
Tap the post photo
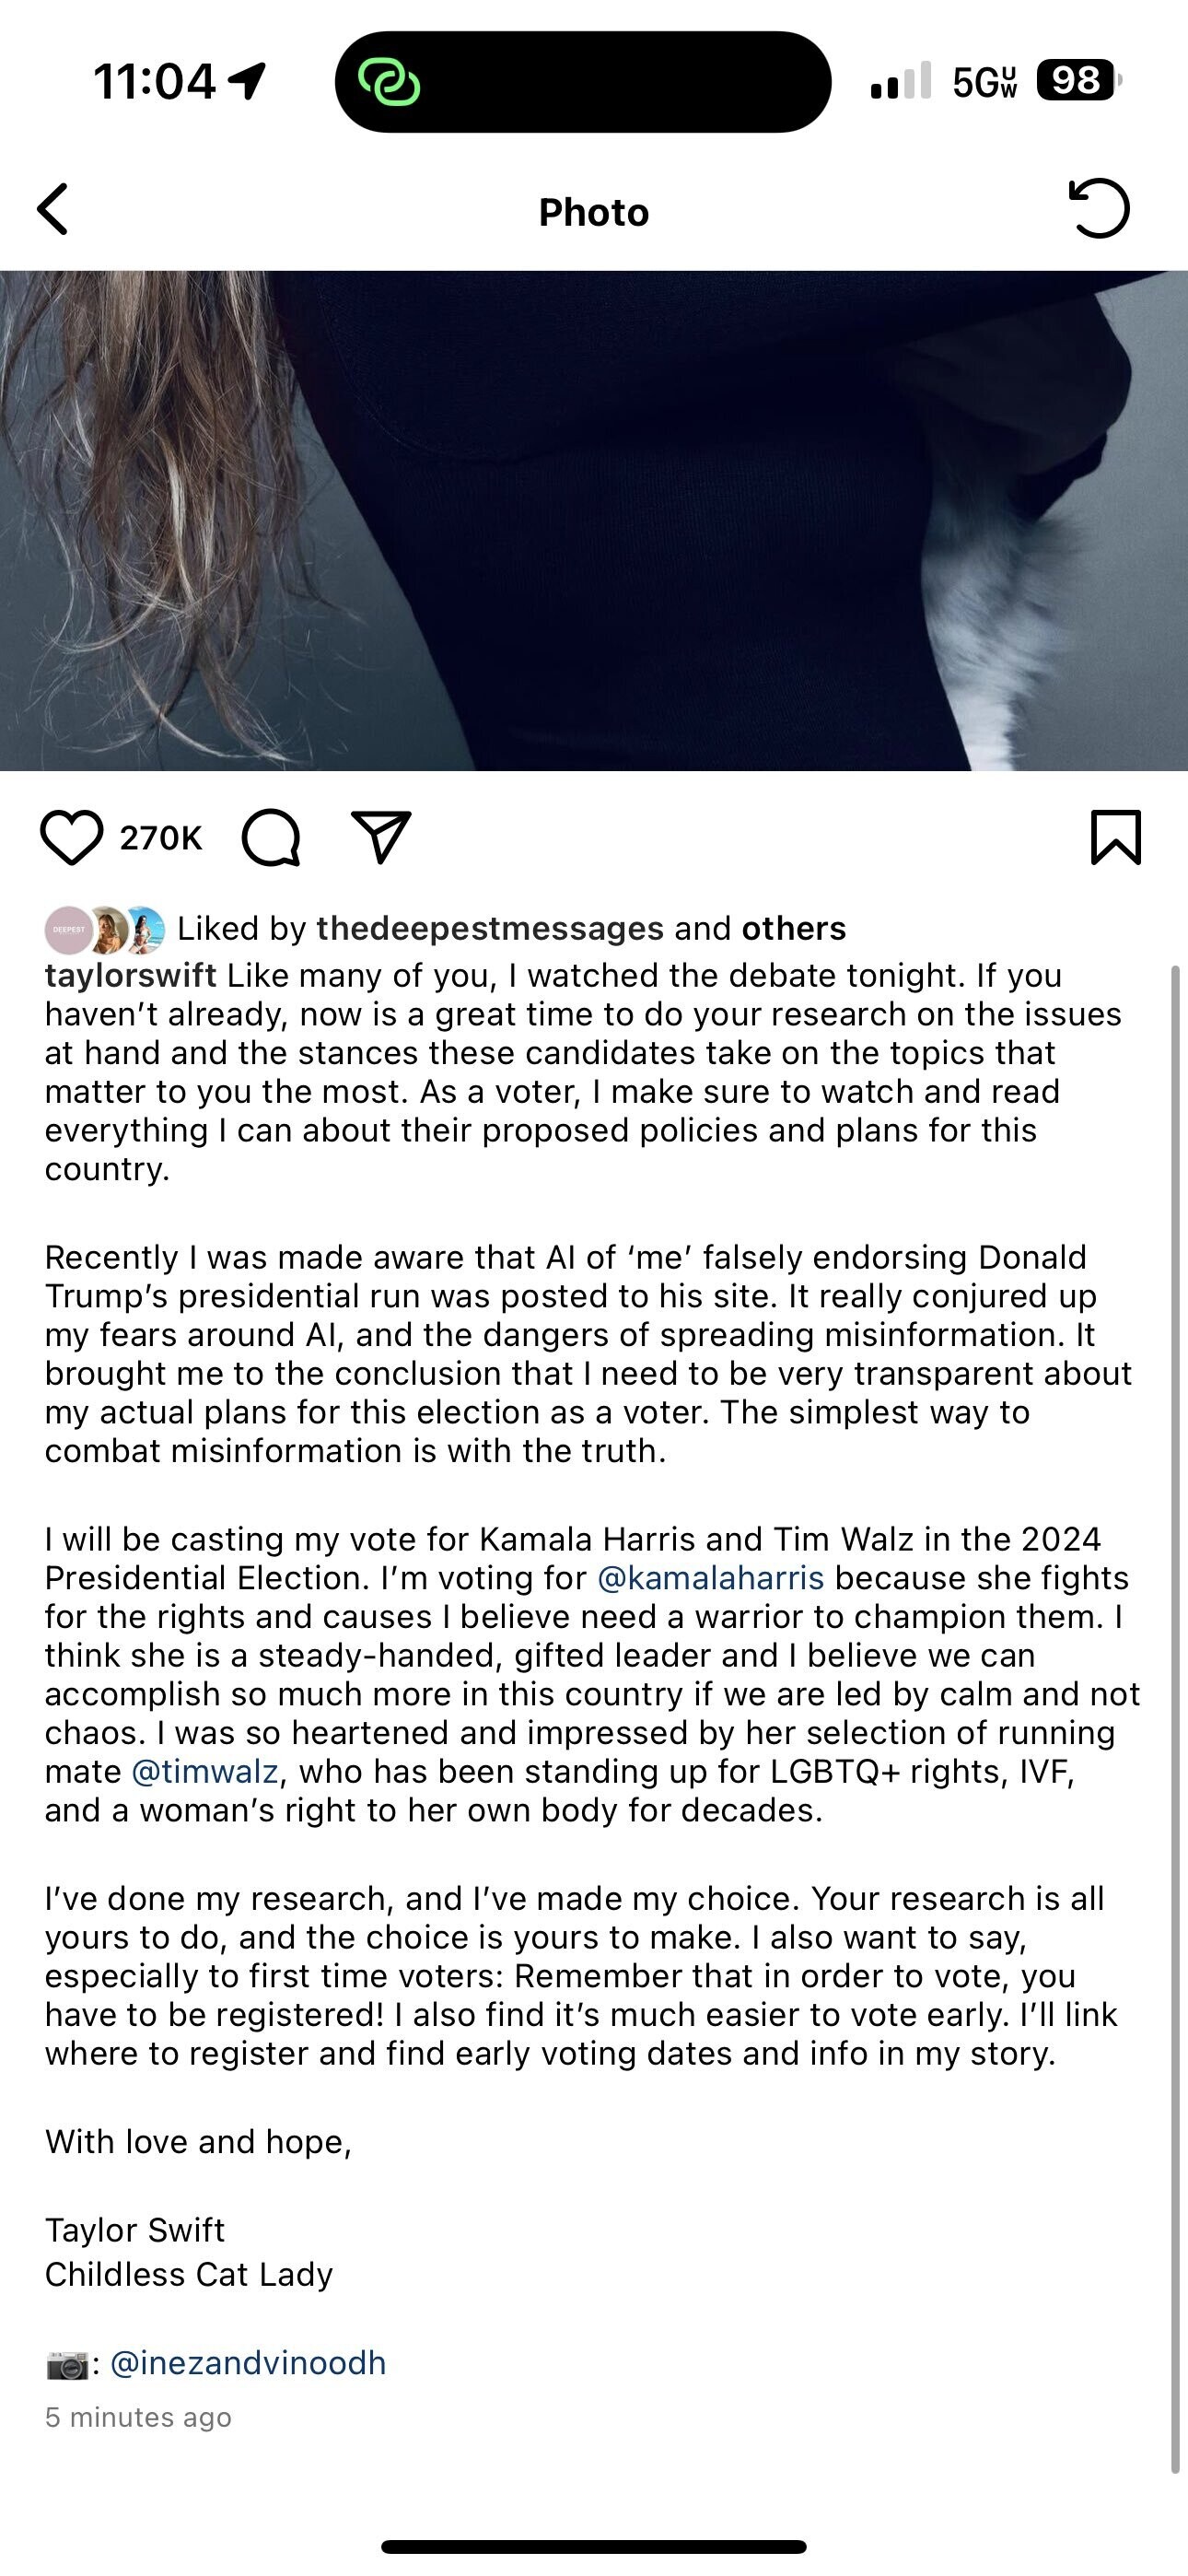pos(594,520)
